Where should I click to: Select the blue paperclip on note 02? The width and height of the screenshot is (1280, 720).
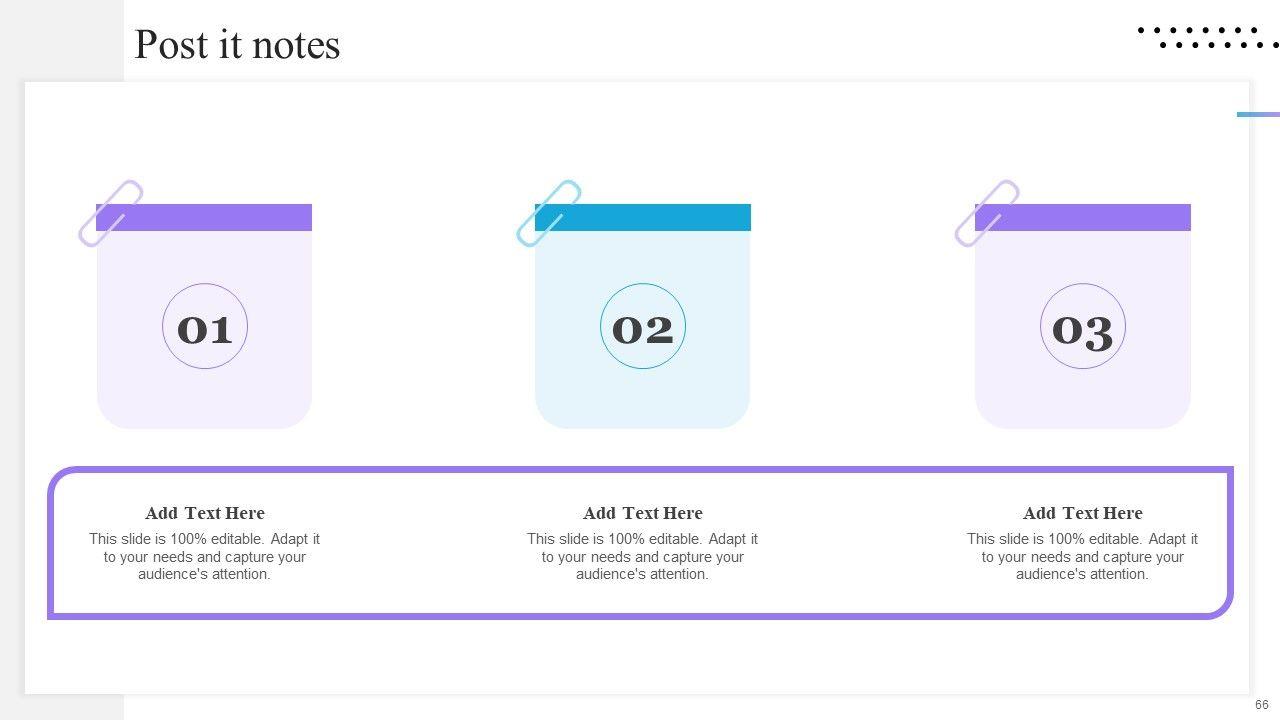point(549,213)
